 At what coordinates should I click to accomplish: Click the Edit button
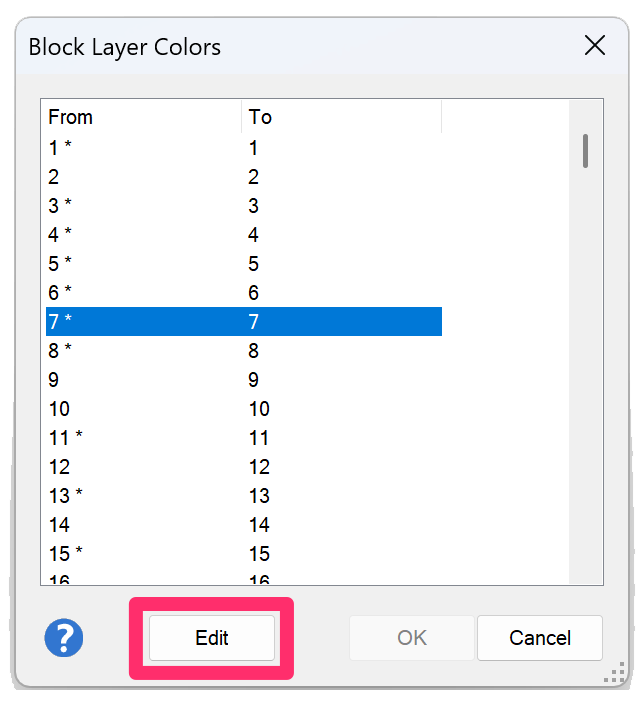coord(212,638)
